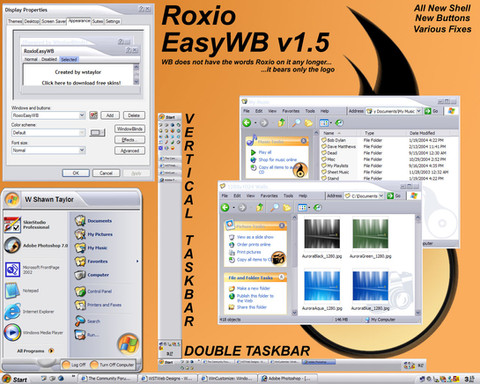Click the Delete button in Display Properties
This screenshot has width=480, height=384.
134,115
